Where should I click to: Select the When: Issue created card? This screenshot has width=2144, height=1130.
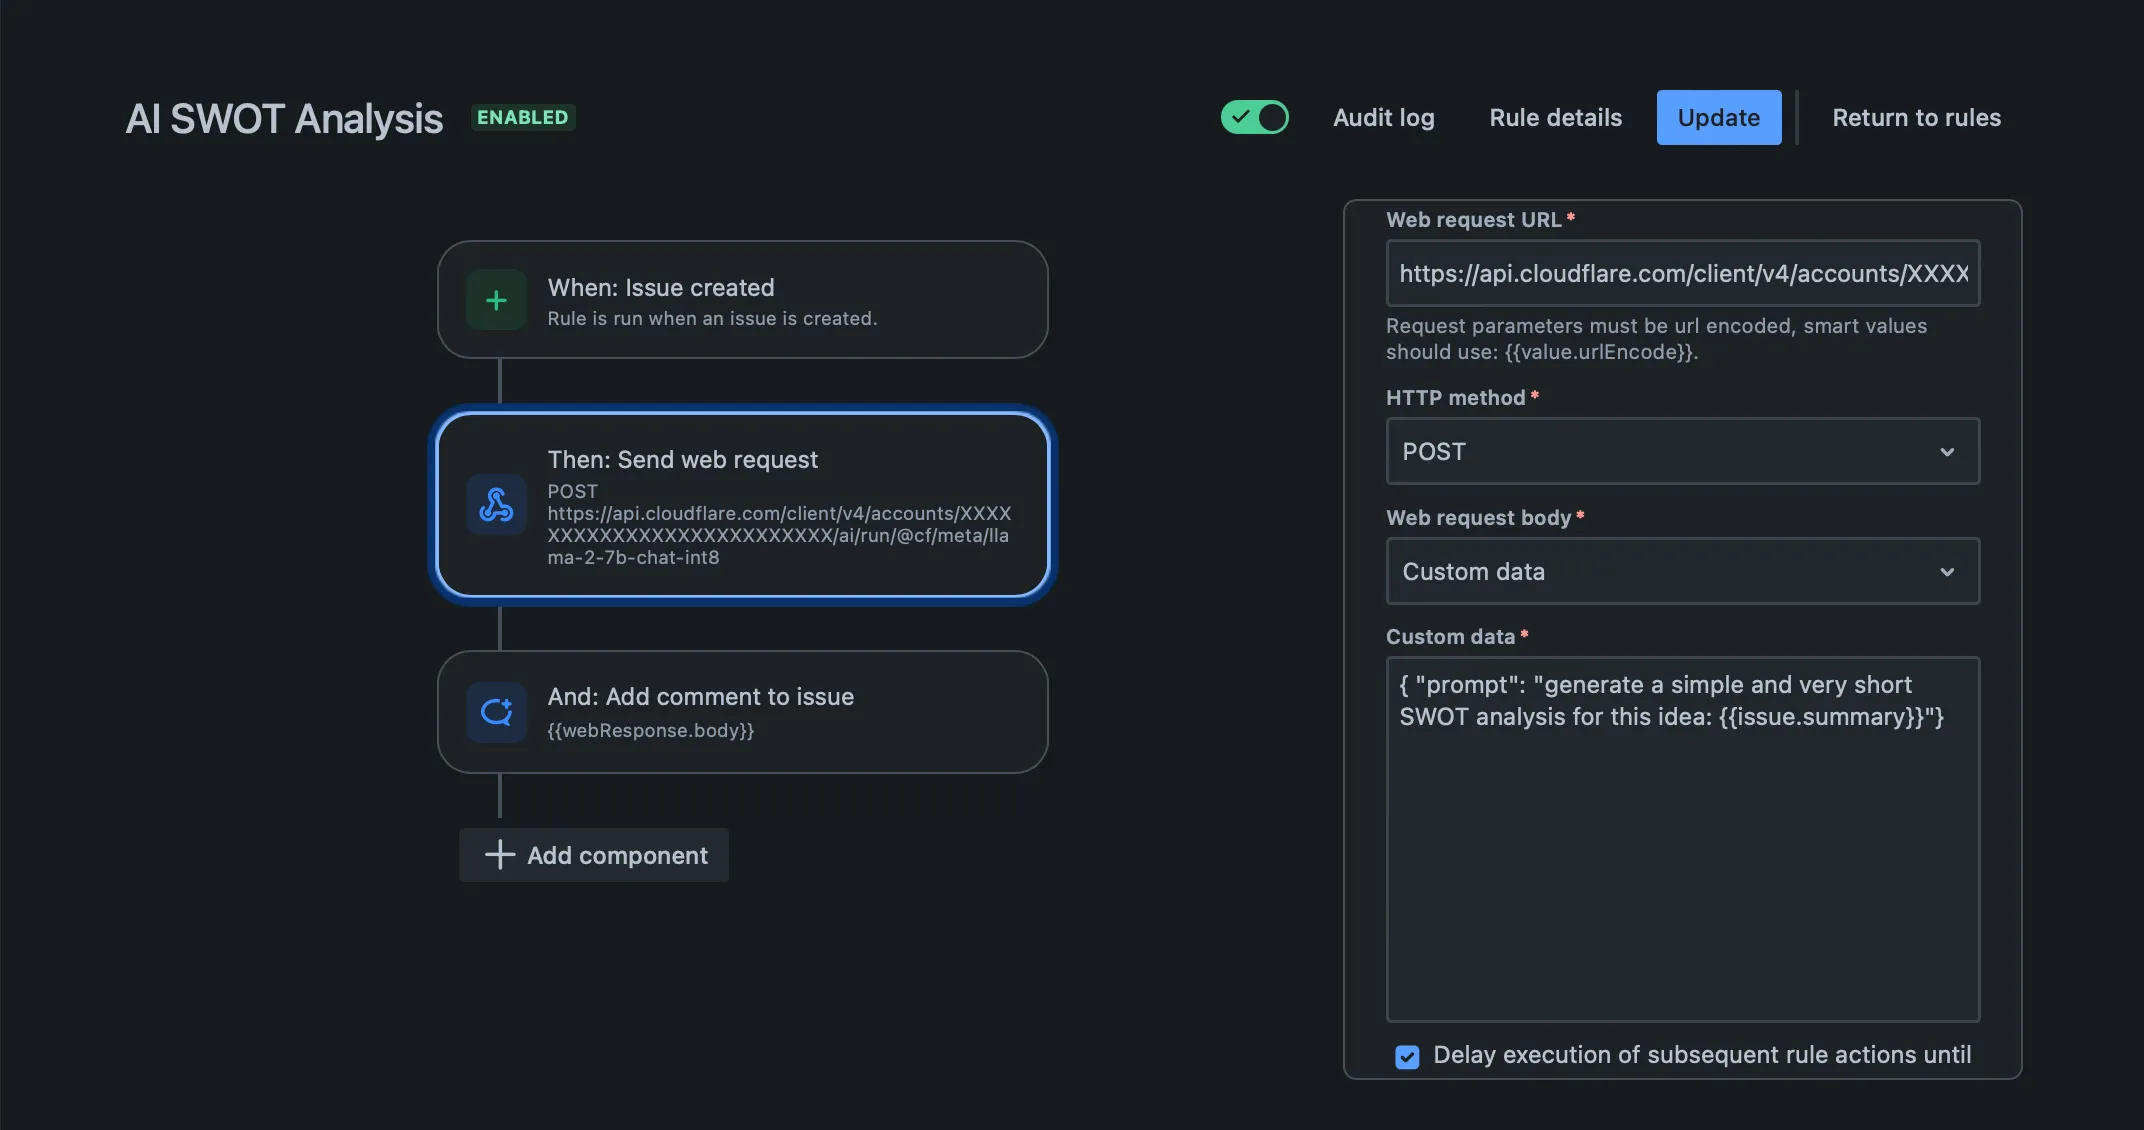(x=742, y=299)
